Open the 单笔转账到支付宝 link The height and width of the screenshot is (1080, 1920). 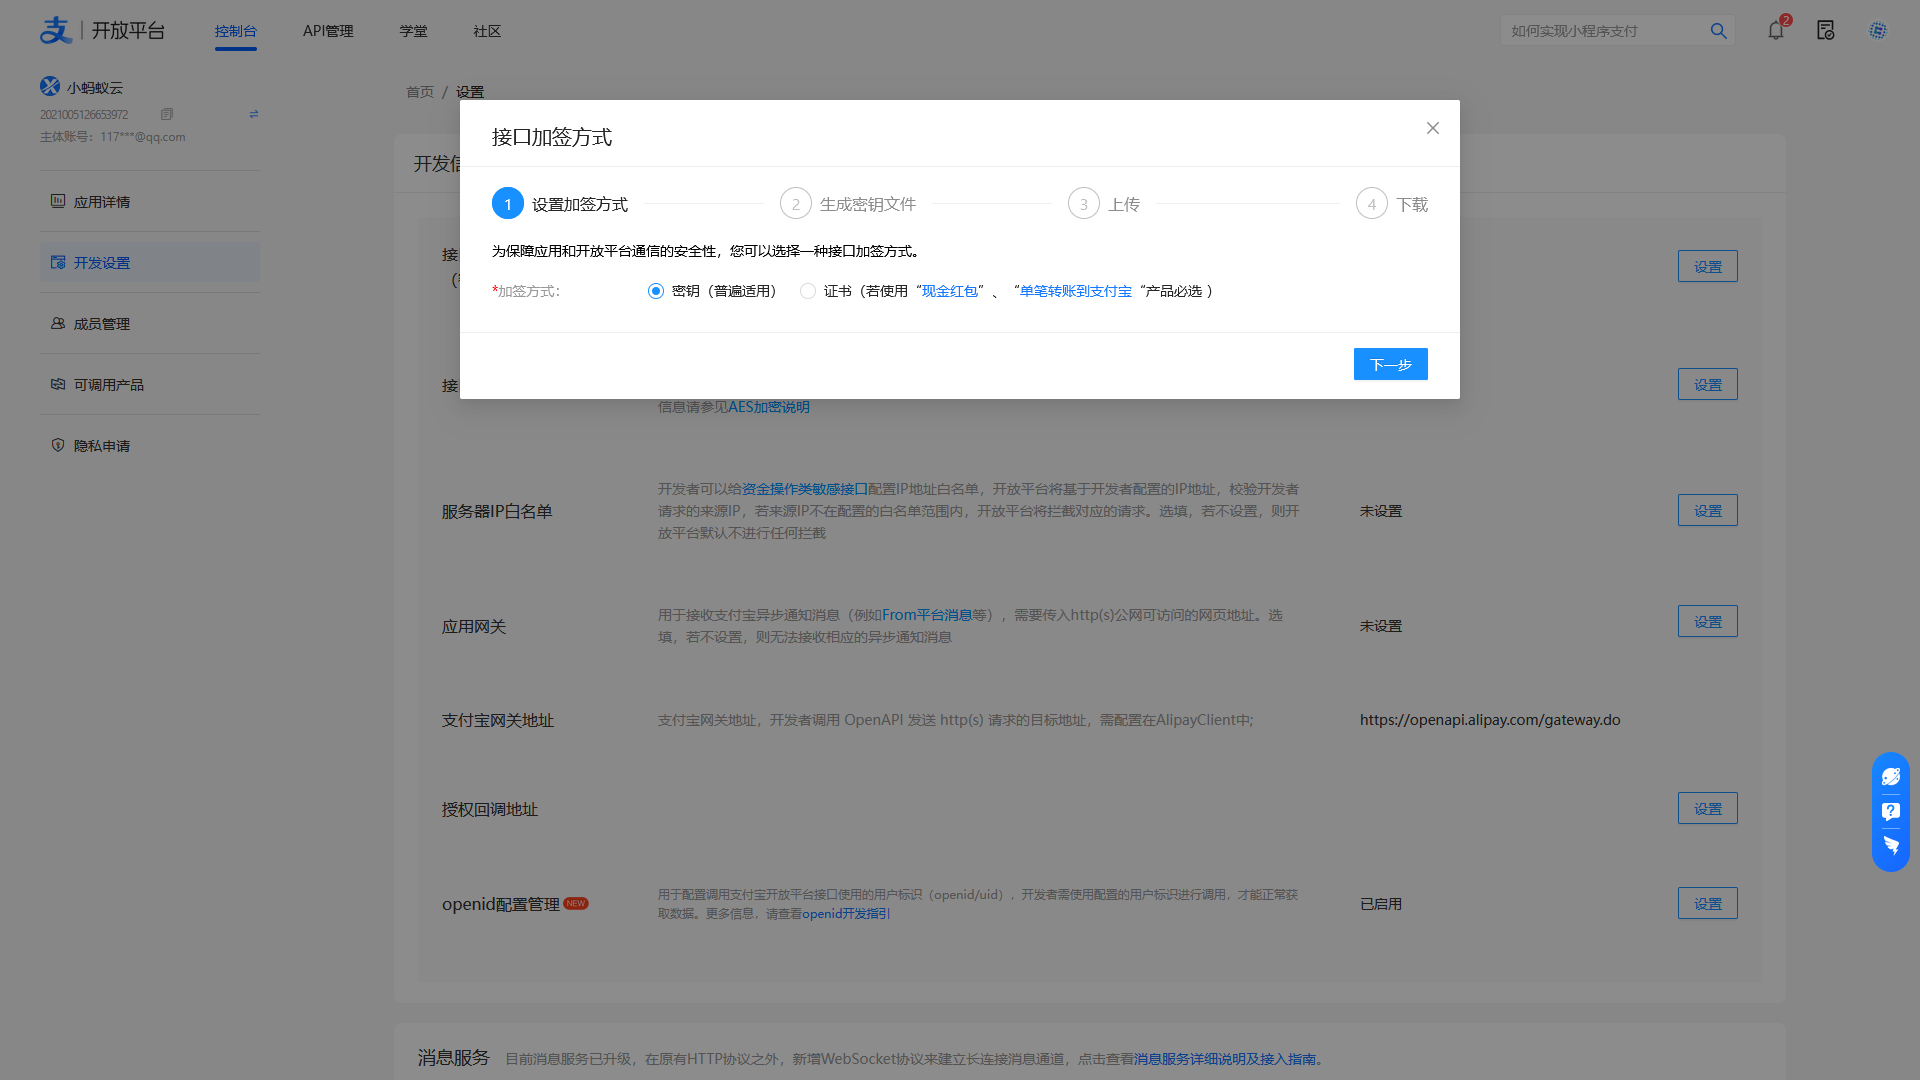pos(1075,291)
